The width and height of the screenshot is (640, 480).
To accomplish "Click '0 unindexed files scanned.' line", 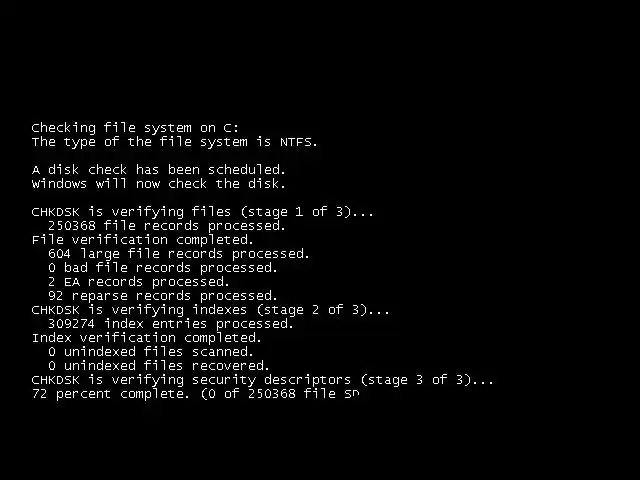I will tap(151, 352).
